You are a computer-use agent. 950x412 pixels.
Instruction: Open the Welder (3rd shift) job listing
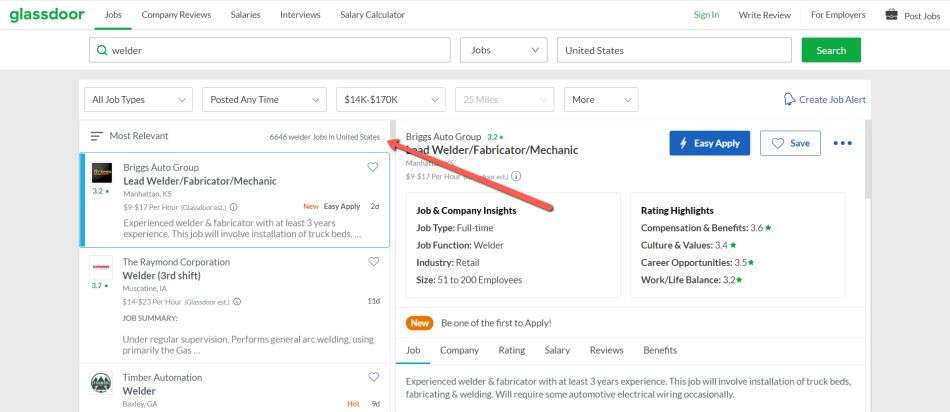pos(161,276)
